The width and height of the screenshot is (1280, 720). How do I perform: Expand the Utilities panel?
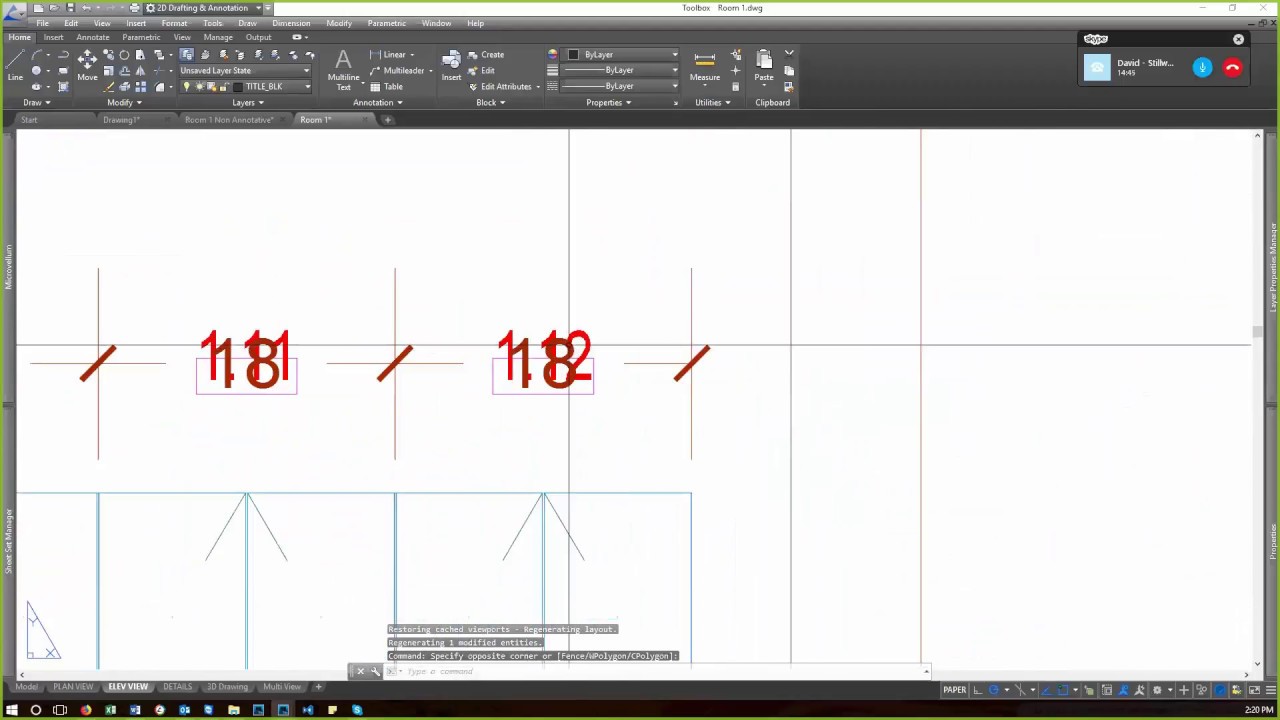click(713, 102)
